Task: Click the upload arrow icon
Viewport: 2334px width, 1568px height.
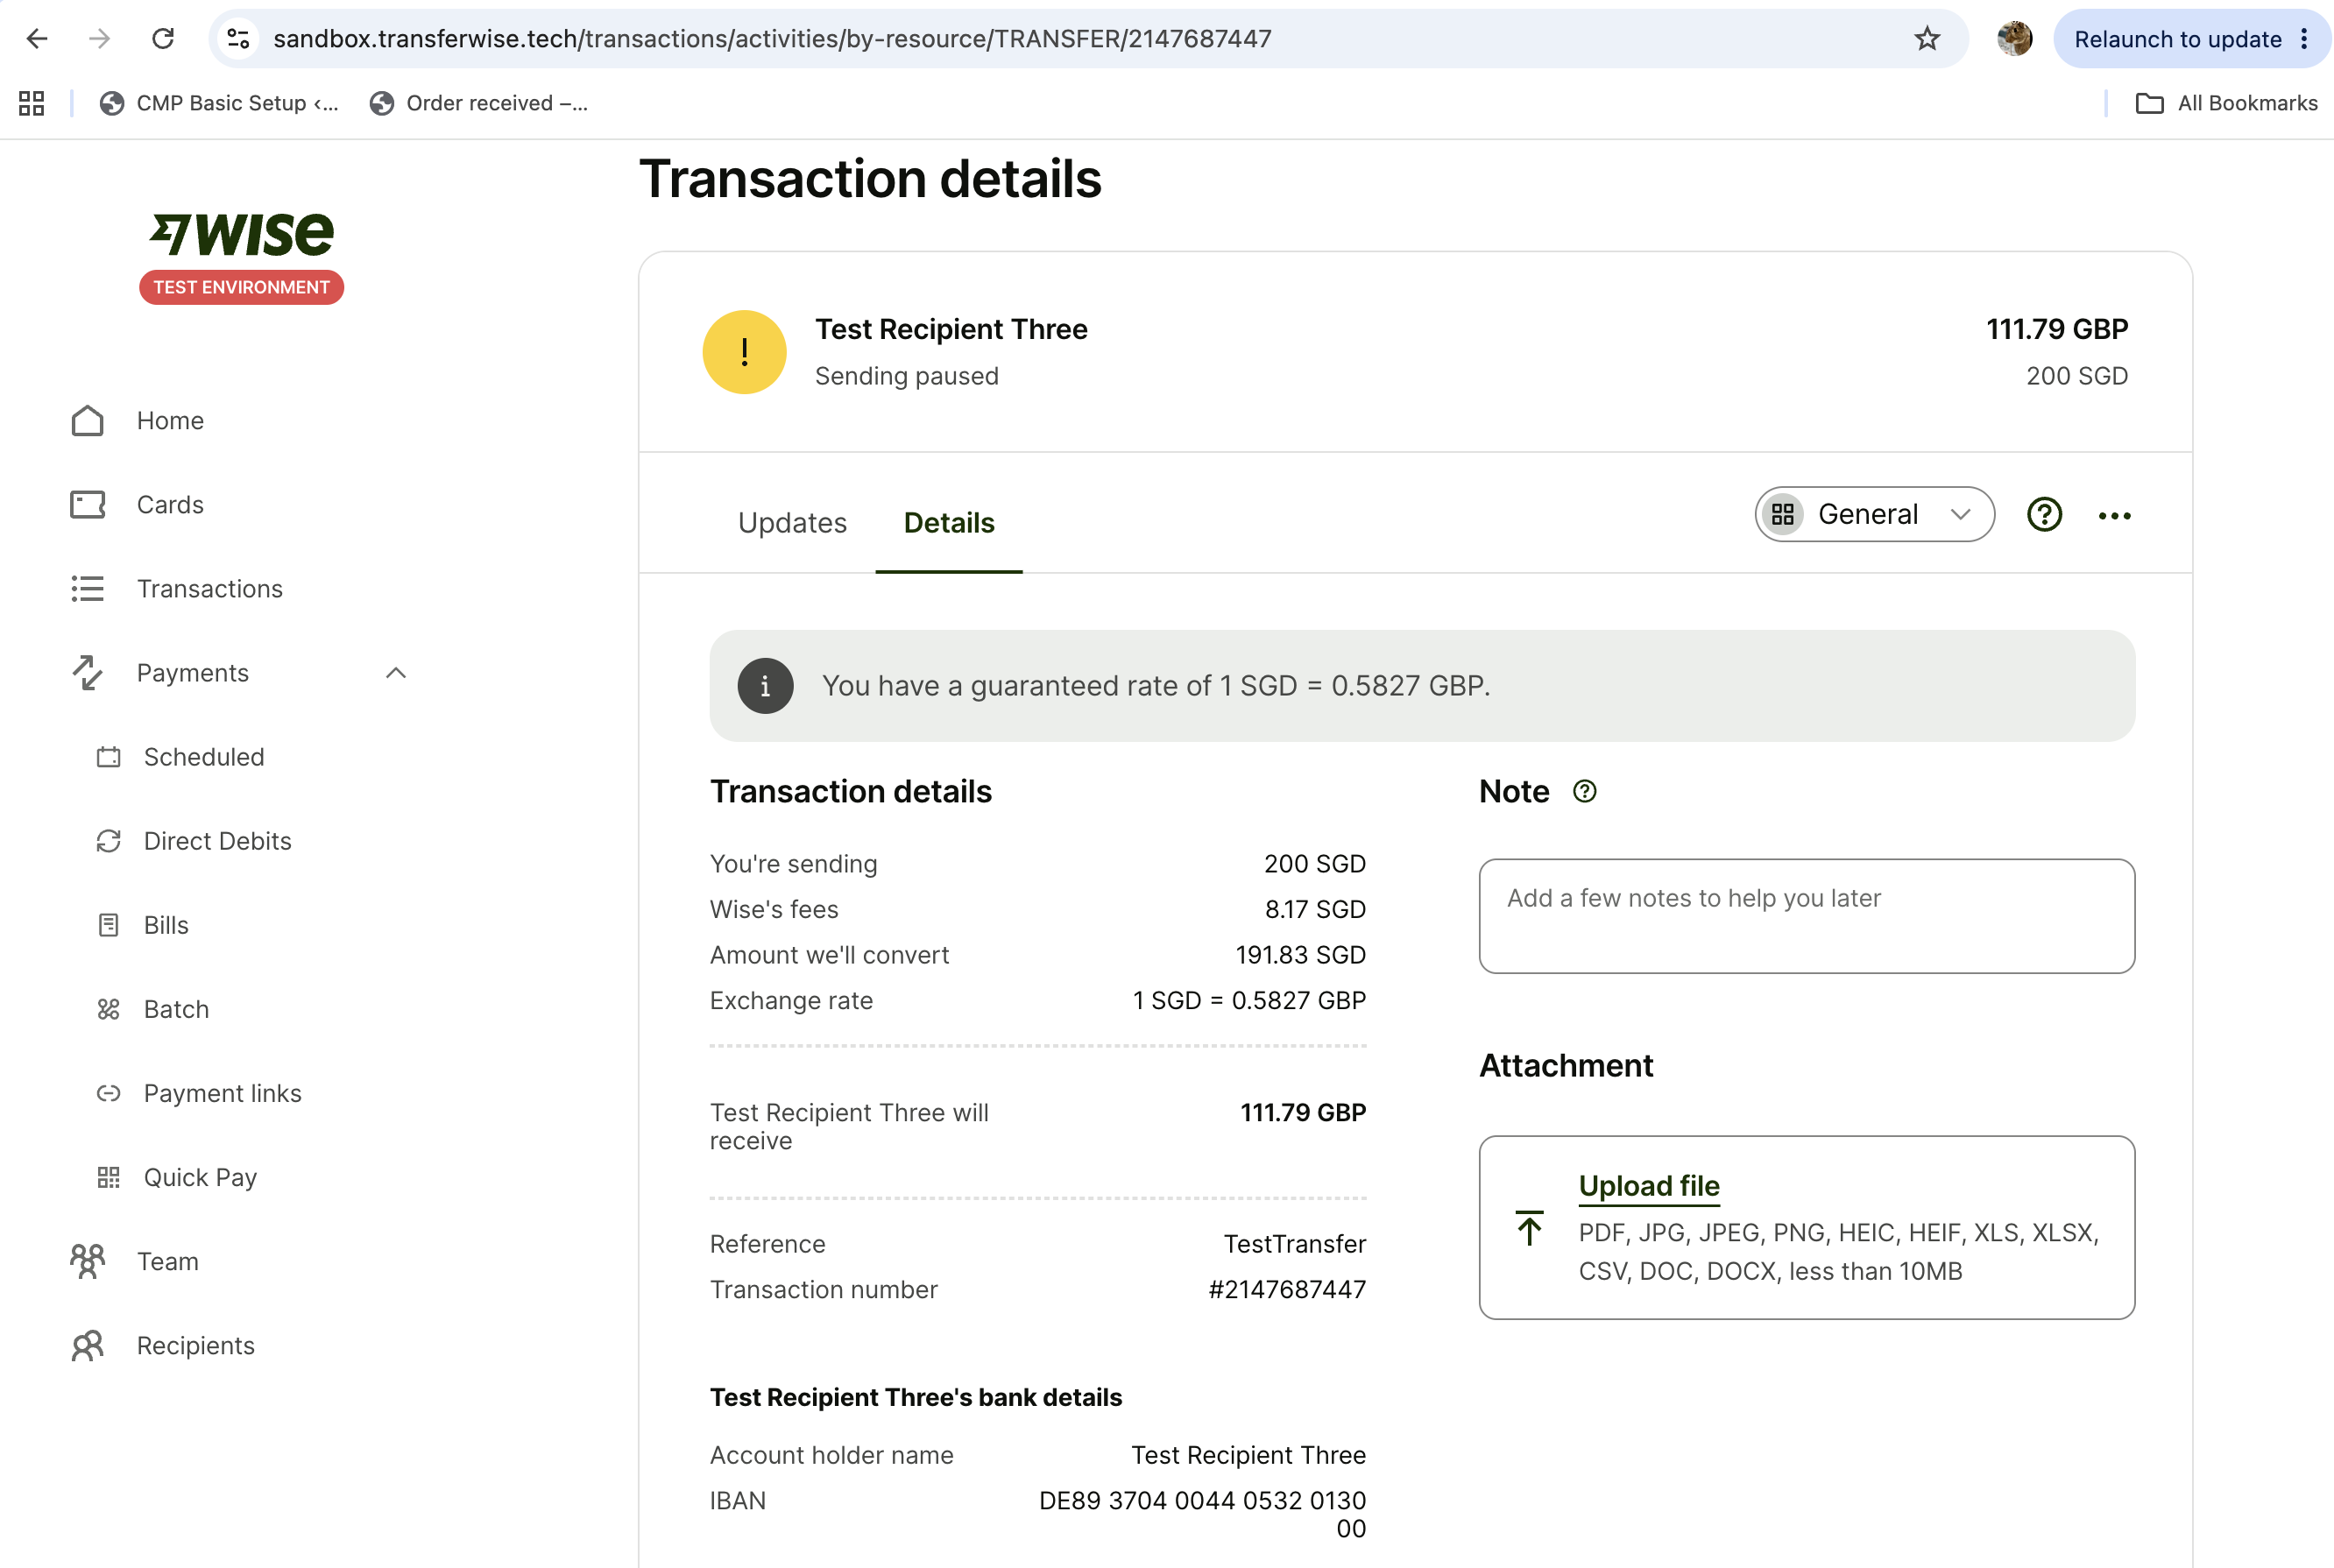Action: point(1529,1228)
